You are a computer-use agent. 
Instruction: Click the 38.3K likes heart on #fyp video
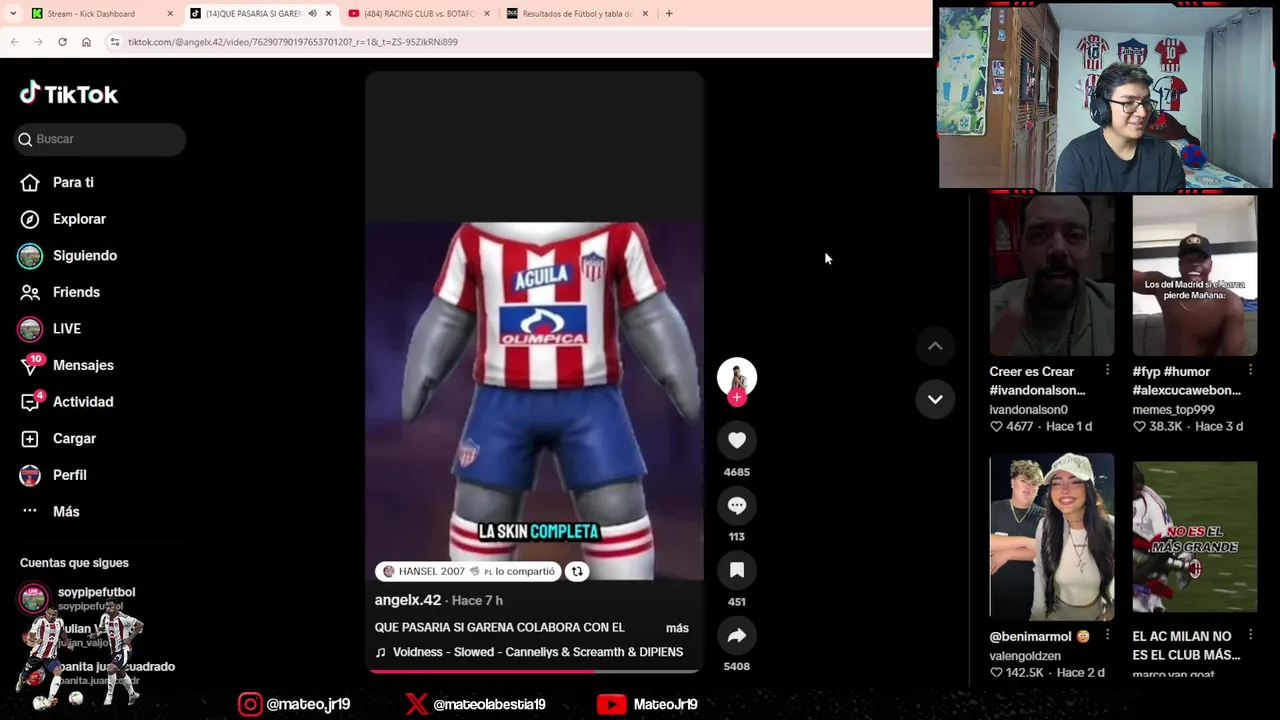1139,427
